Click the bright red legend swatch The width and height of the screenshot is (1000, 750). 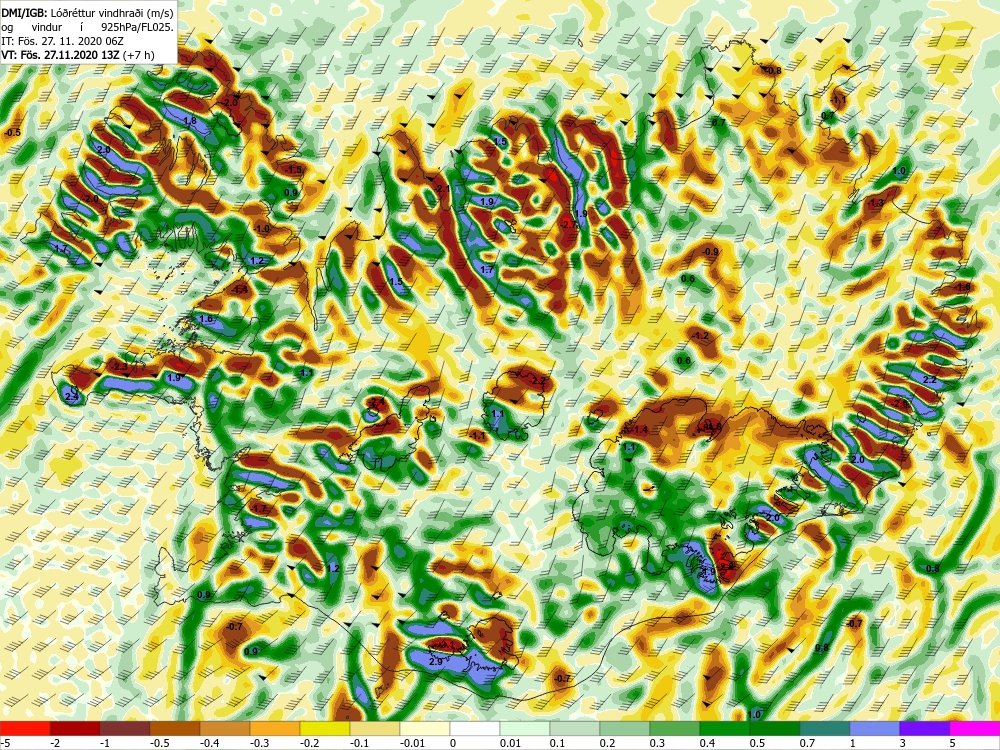click(25, 728)
